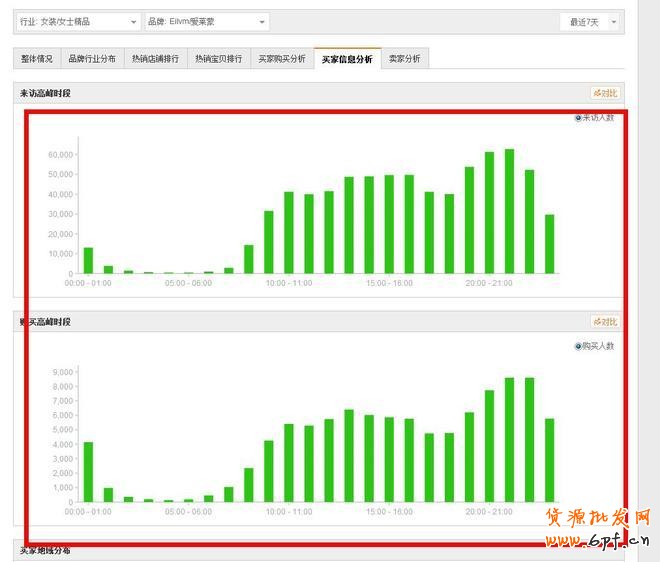Expand the 品牌 Eiivm/爱莱蒙 dropdown
Image resolution: width=660 pixels, height=562 pixels.
pyautogui.click(x=207, y=22)
